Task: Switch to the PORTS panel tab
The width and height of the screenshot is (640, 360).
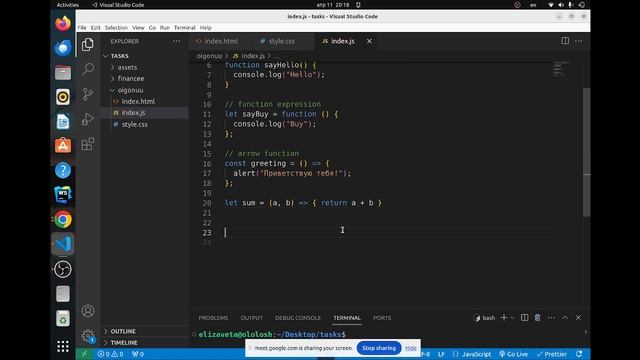Action: pos(382,318)
